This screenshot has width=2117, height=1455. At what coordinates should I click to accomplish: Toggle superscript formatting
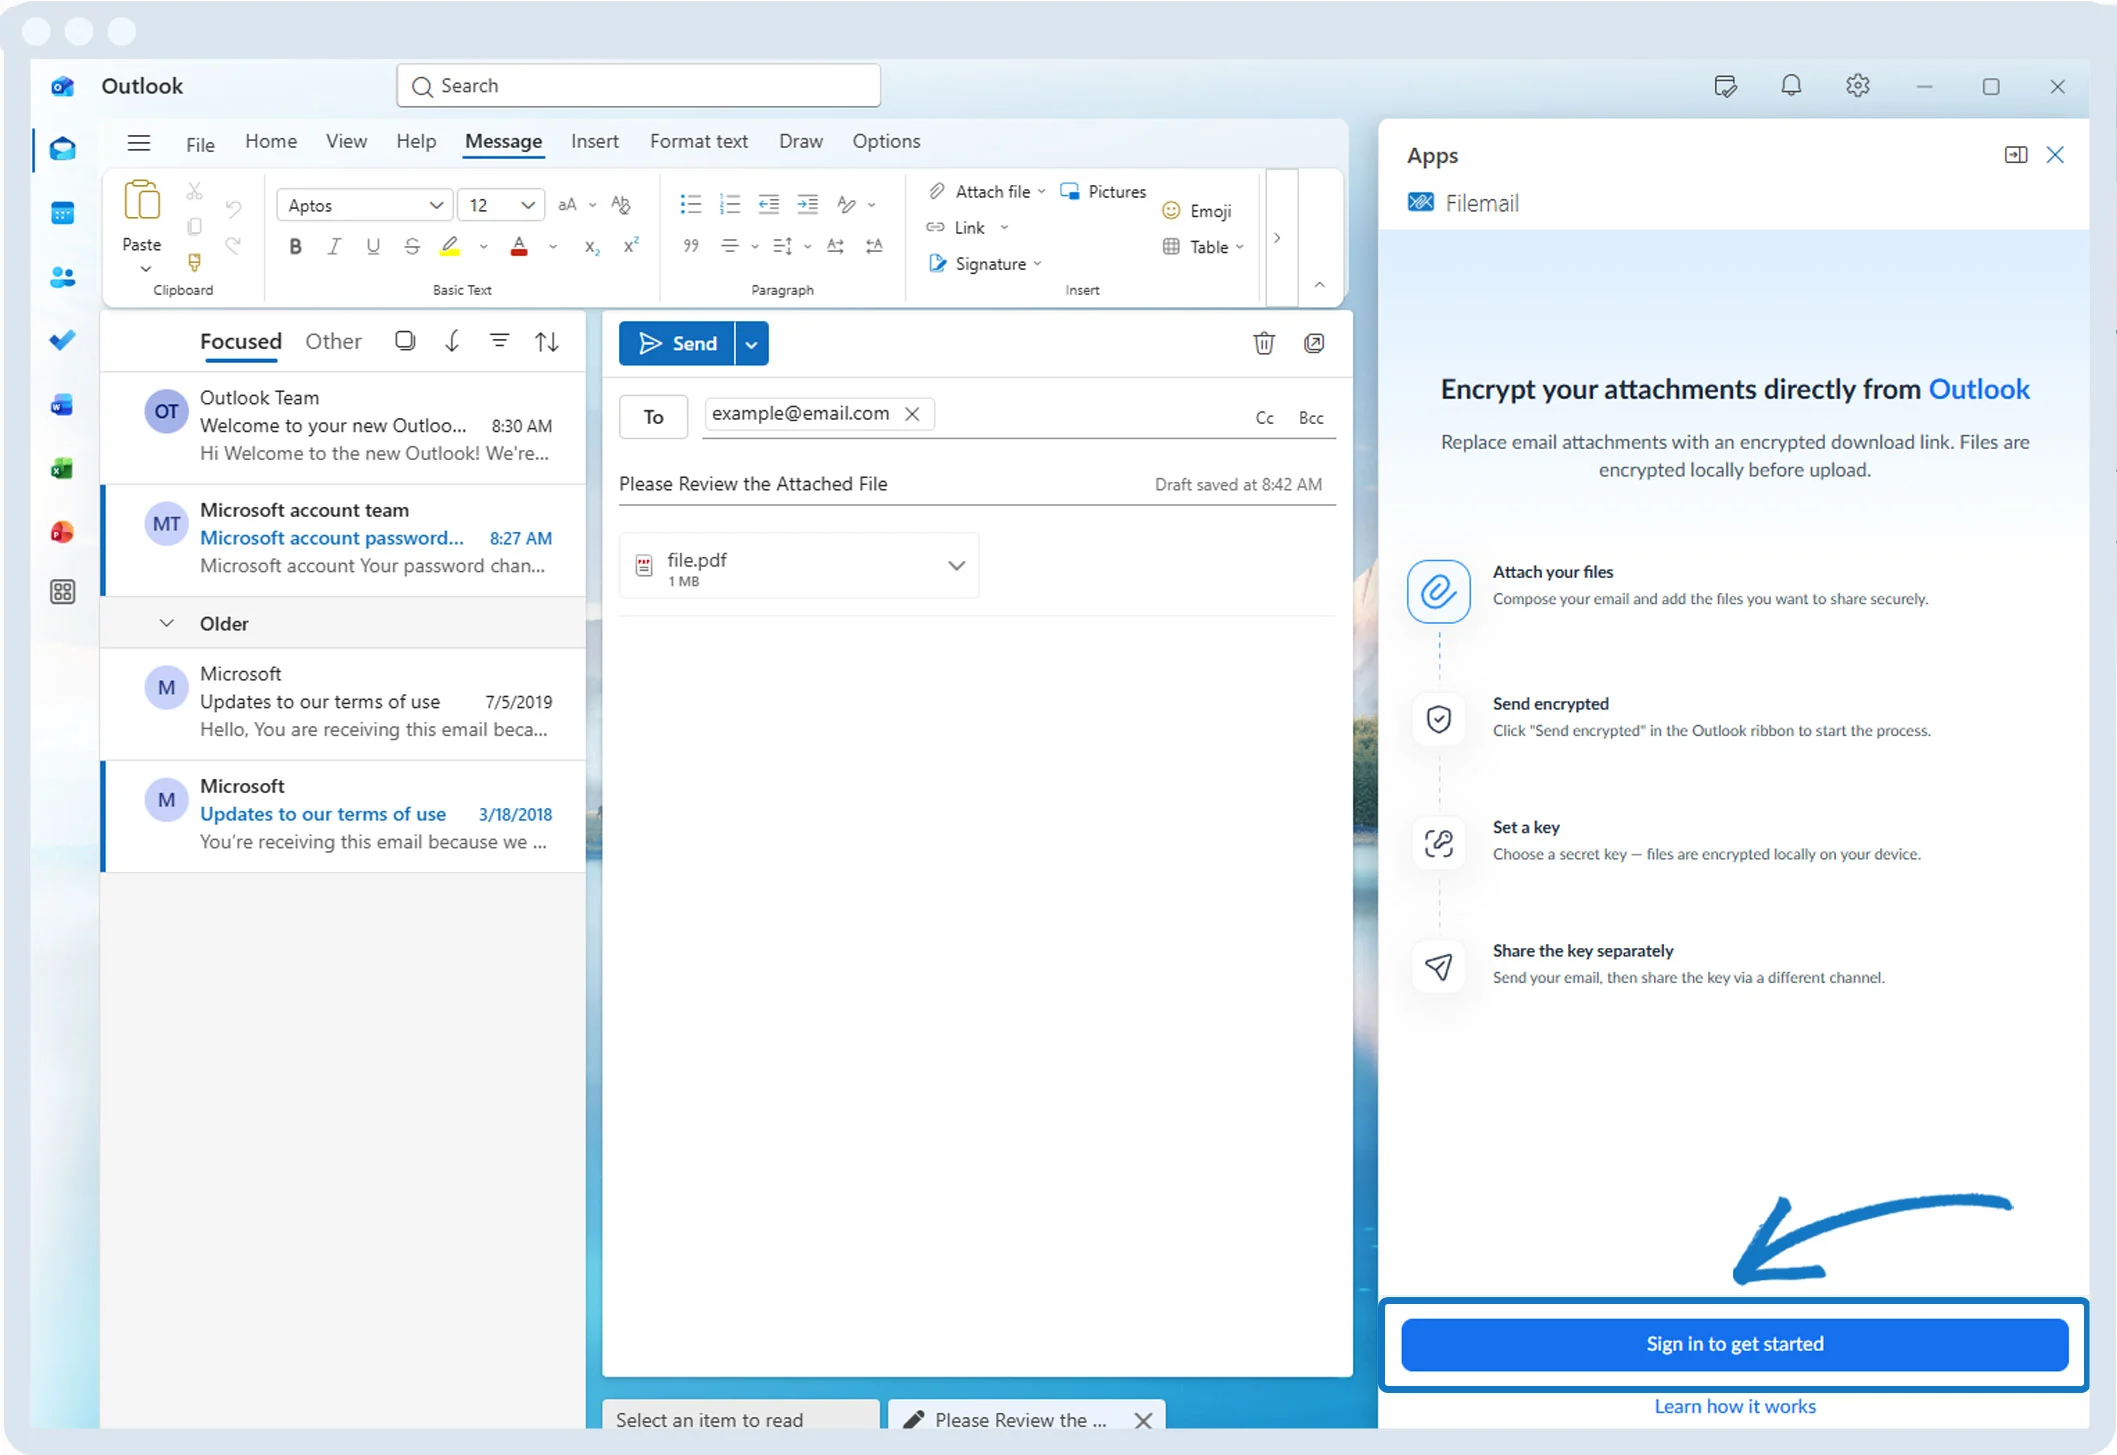pos(631,246)
